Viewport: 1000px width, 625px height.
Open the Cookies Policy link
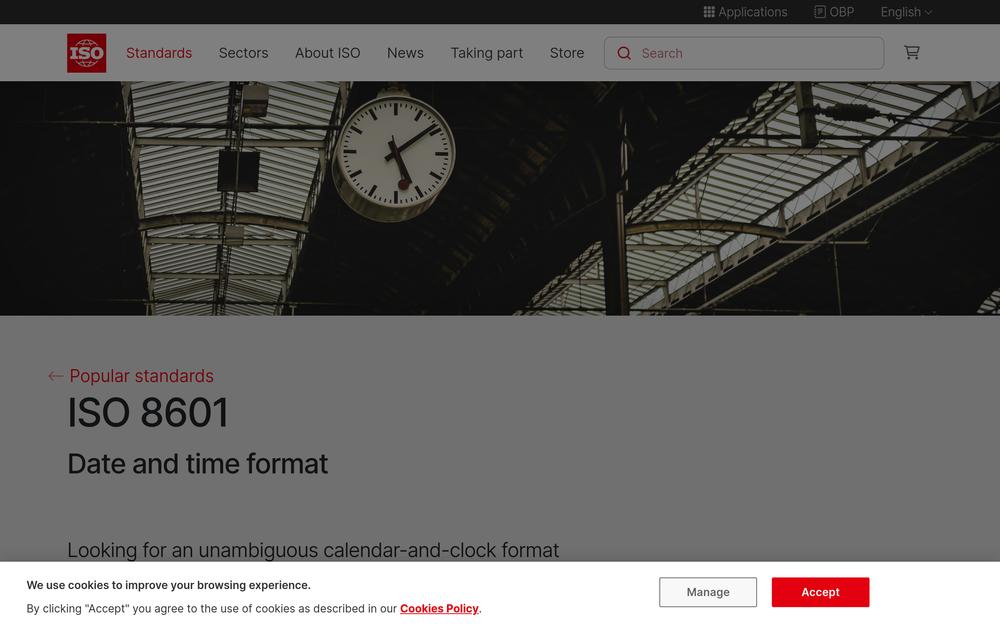click(439, 608)
